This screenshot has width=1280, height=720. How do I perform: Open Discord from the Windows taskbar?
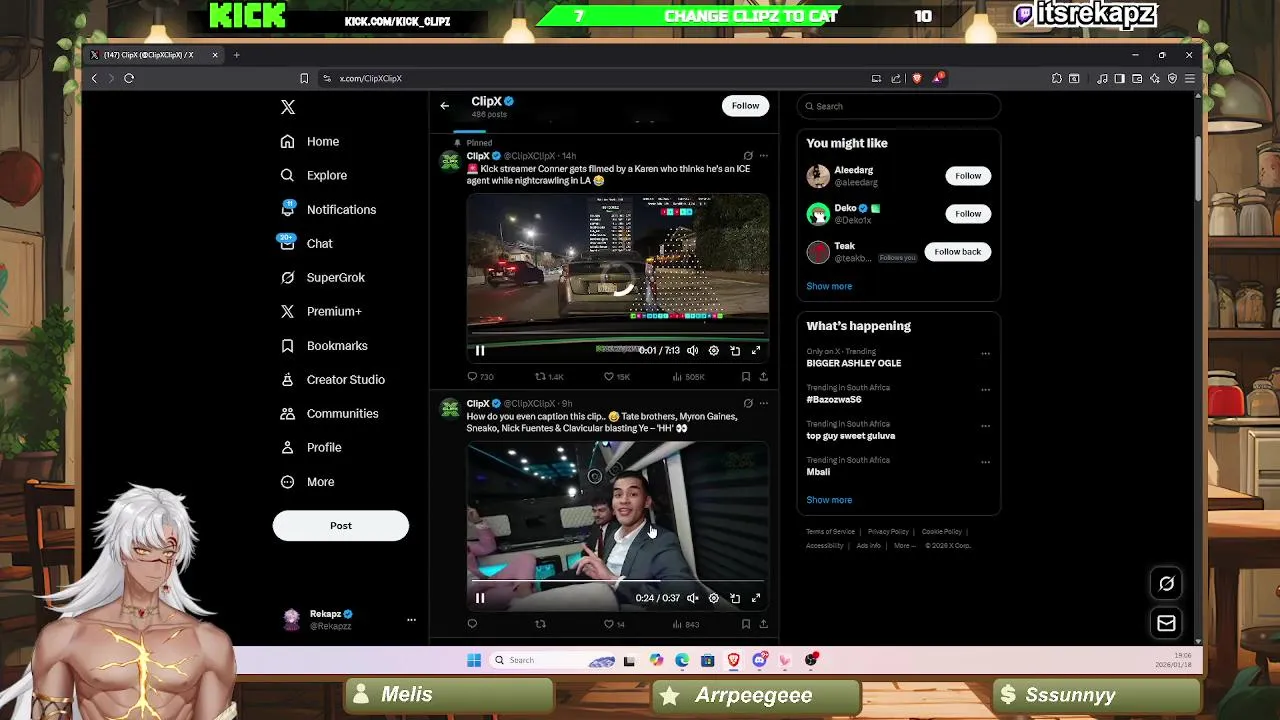click(x=760, y=660)
